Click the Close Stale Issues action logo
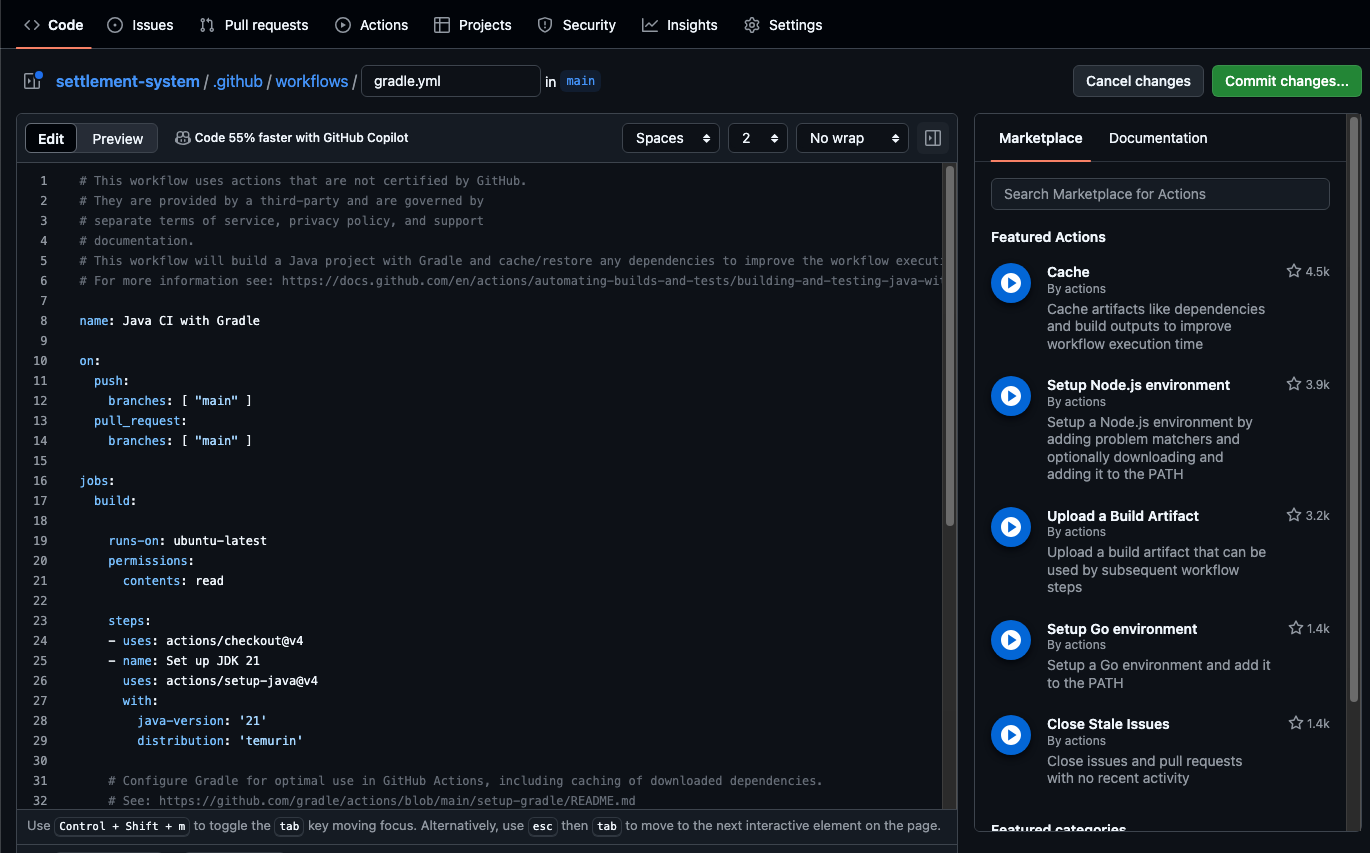Screen dimensions: 1370x853 click(1010, 735)
